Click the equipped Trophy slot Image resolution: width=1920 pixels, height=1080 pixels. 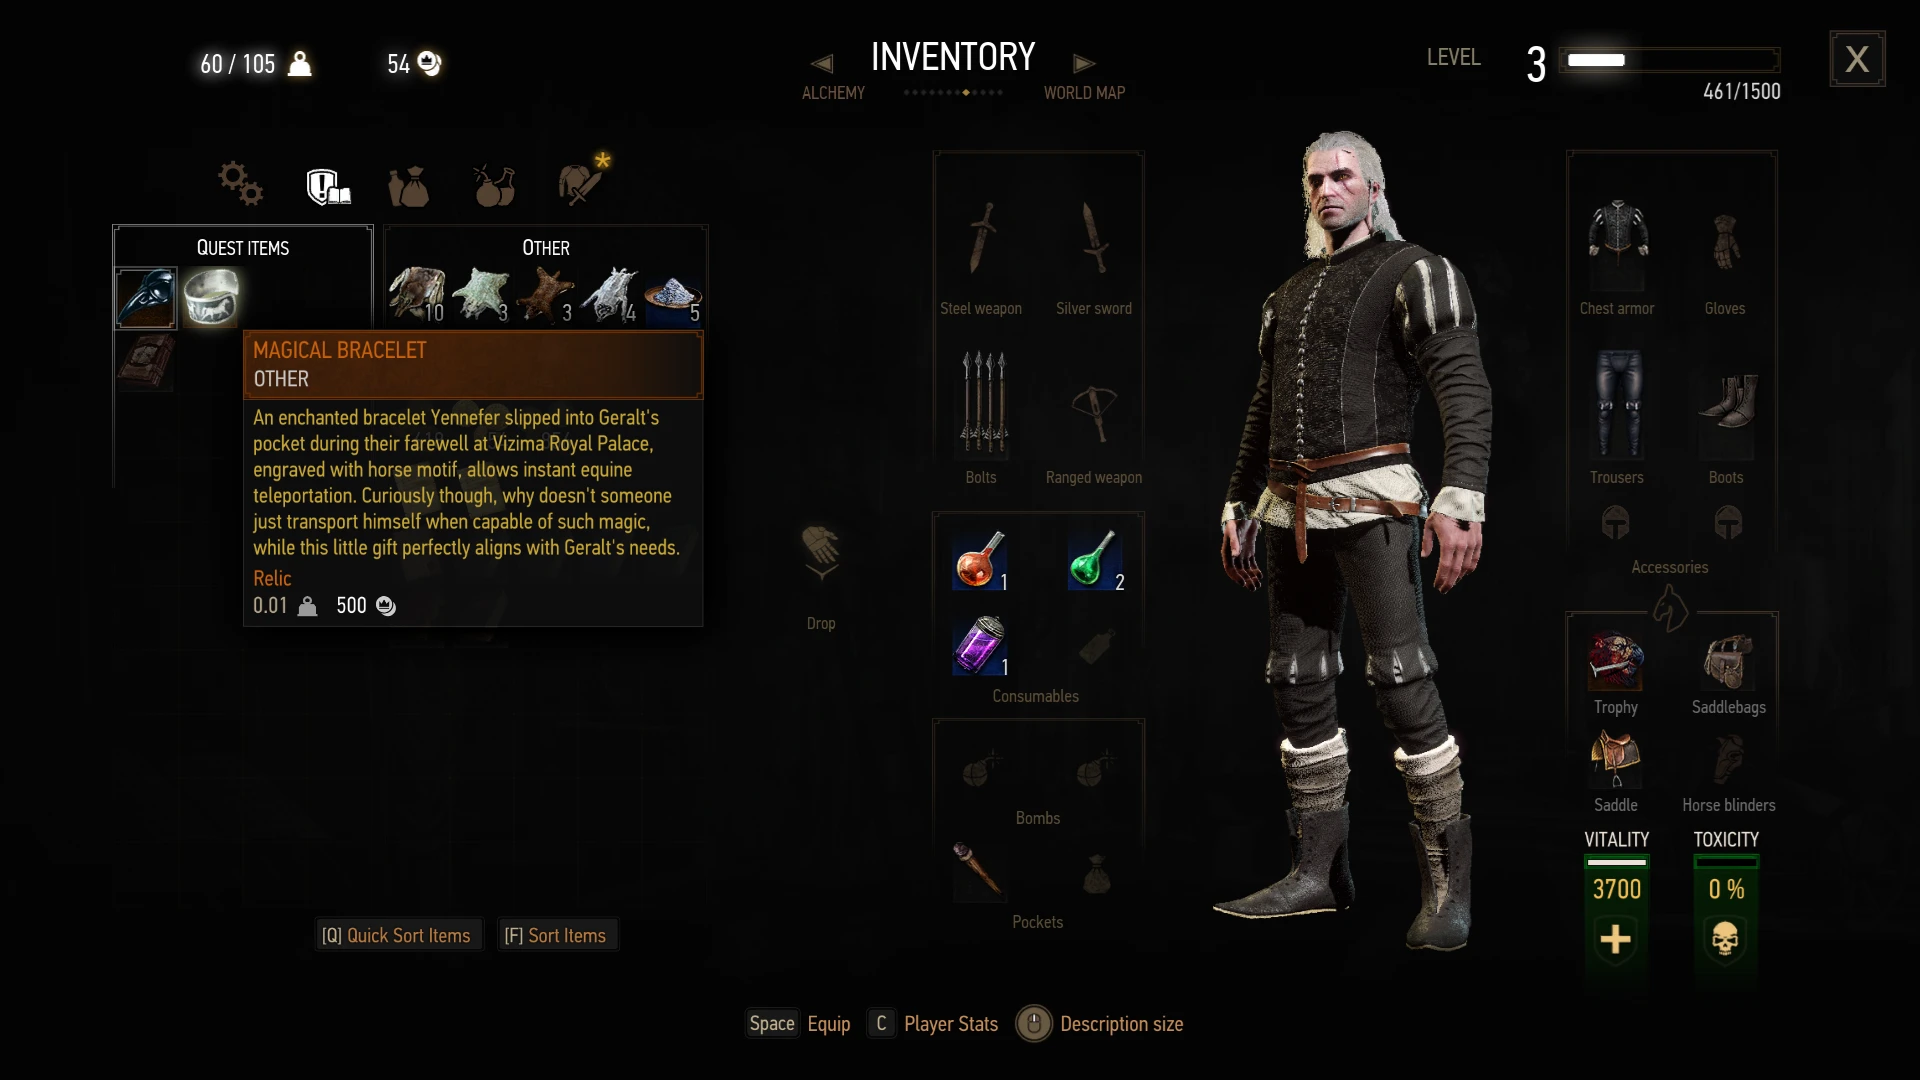click(1616, 661)
